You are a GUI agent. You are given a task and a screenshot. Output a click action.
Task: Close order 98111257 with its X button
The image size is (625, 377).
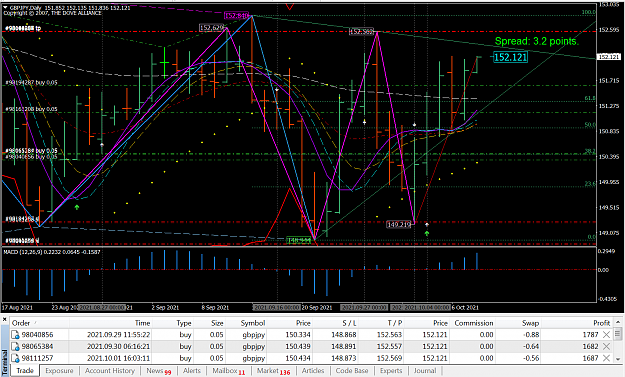(606, 358)
